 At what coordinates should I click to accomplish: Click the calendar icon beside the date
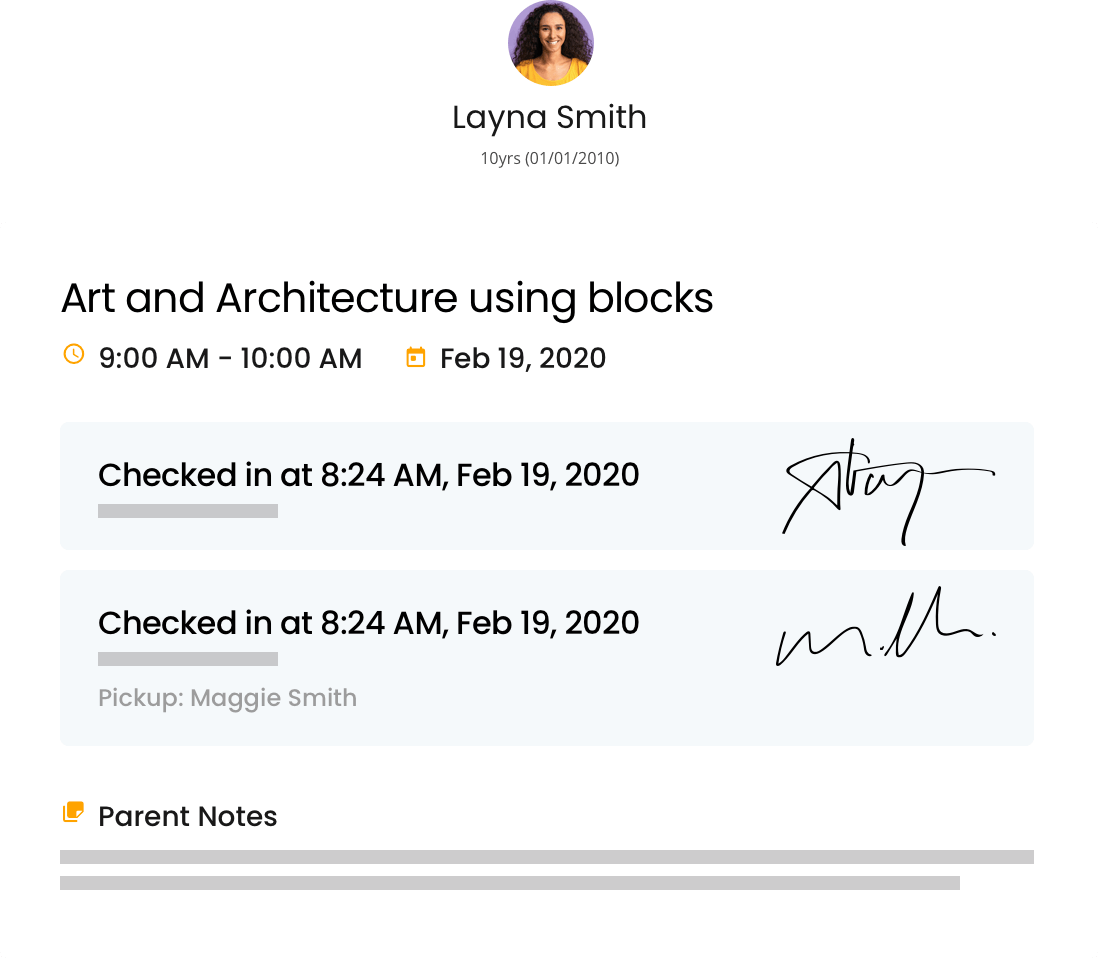(x=415, y=357)
